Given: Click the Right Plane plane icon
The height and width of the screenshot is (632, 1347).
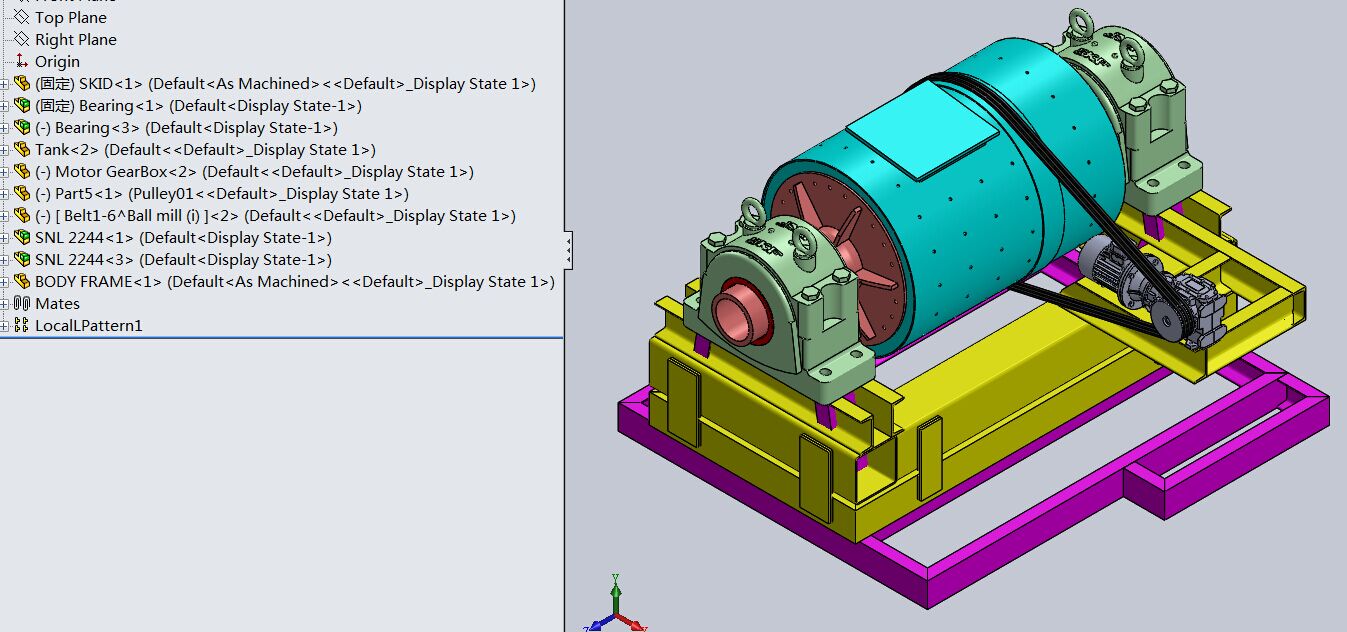Looking at the screenshot, I should tap(21, 39).
